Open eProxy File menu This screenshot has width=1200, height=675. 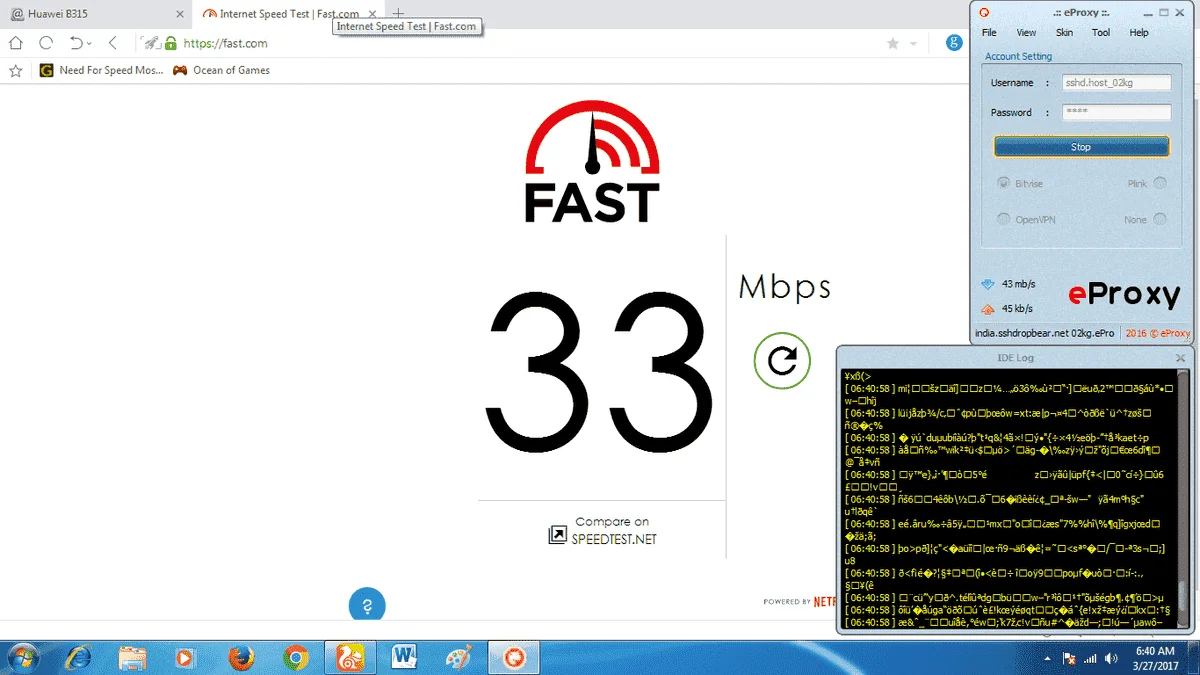coord(989,33)
